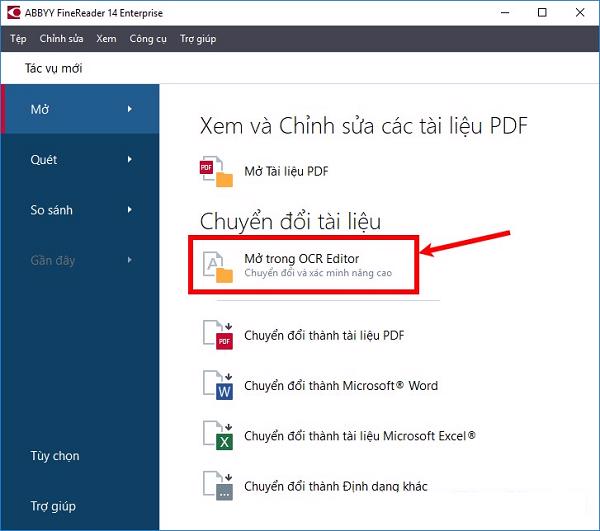Expand the arrow next to Quét
The height and width of the screenshot is (531, 600).
point(130,160)
